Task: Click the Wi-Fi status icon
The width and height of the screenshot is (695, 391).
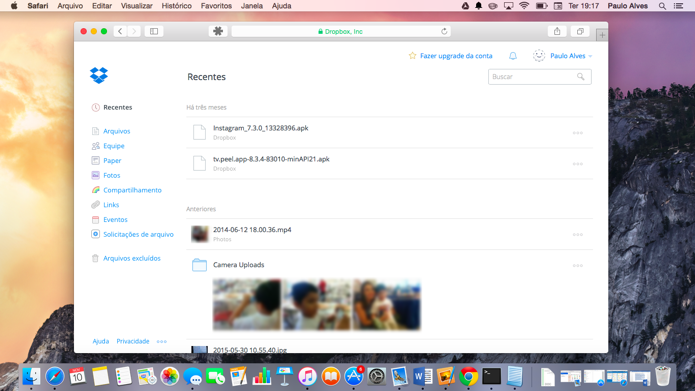Action: (524, 6)
